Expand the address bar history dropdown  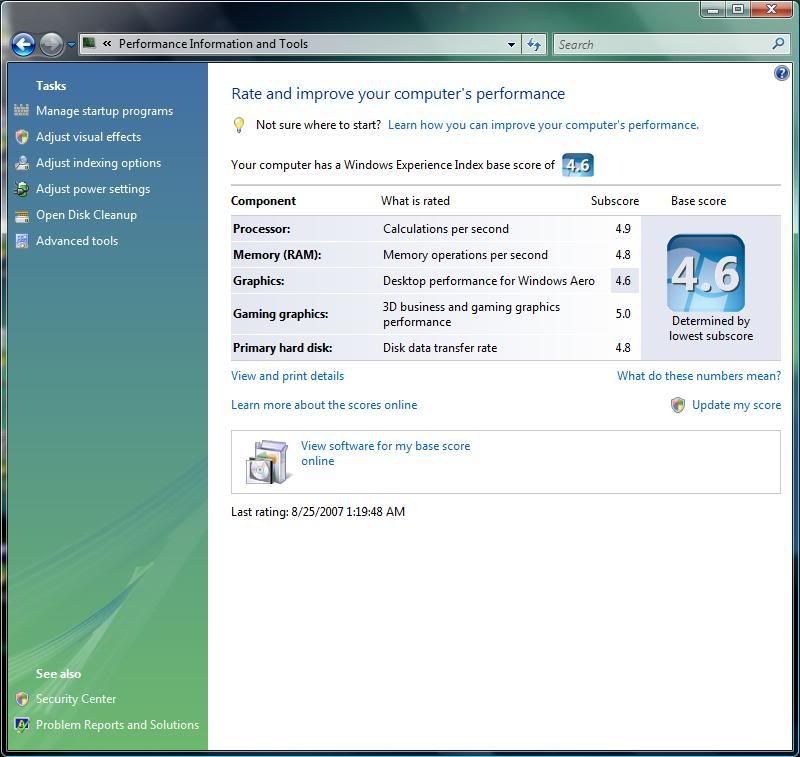click(511, 44)
